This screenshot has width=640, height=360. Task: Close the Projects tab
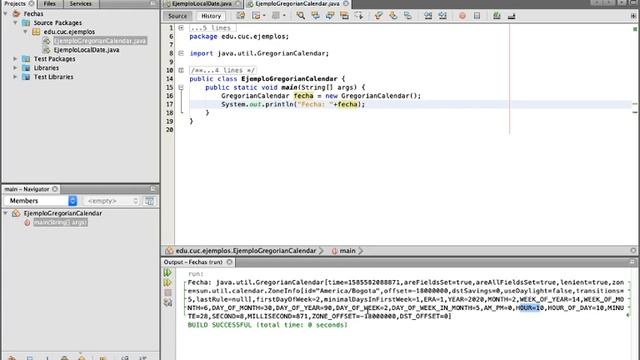click(31, 4)
